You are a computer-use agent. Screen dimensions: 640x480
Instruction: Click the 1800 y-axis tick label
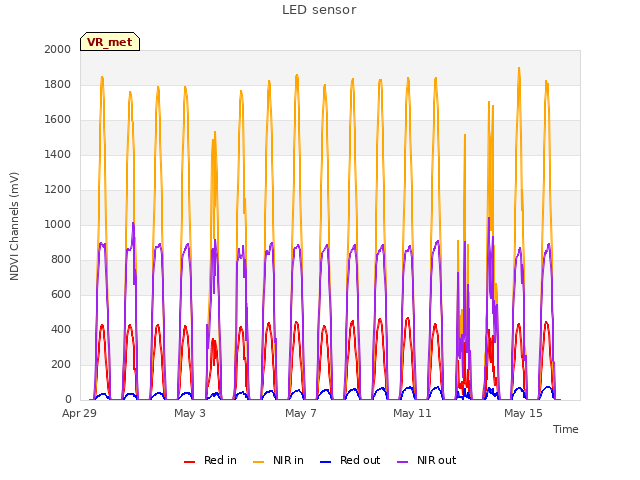(58, 84)
